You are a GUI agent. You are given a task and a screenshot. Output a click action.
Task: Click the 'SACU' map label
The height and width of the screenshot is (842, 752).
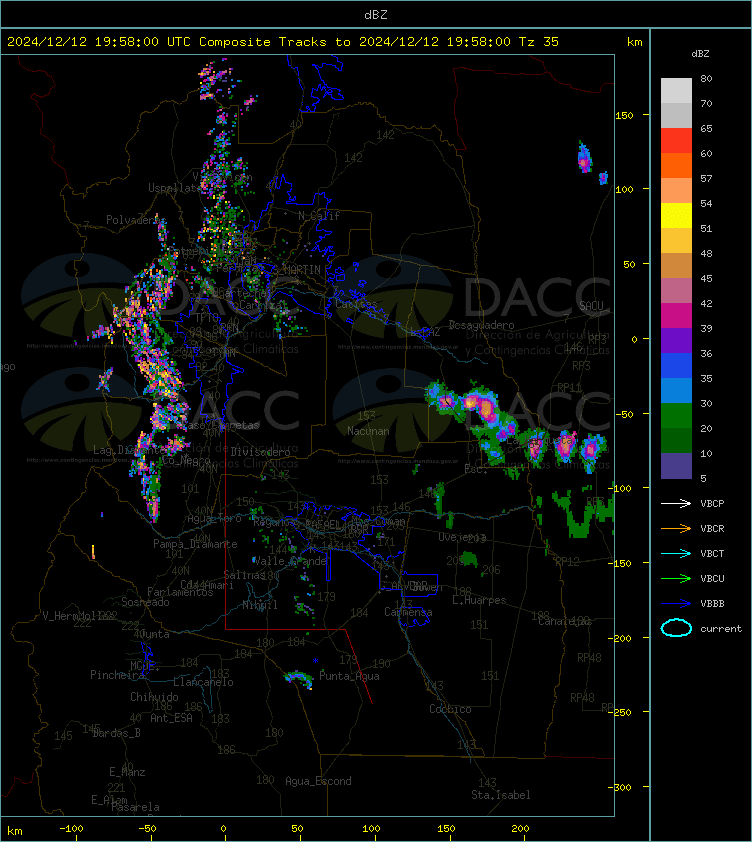click(591, 305)
